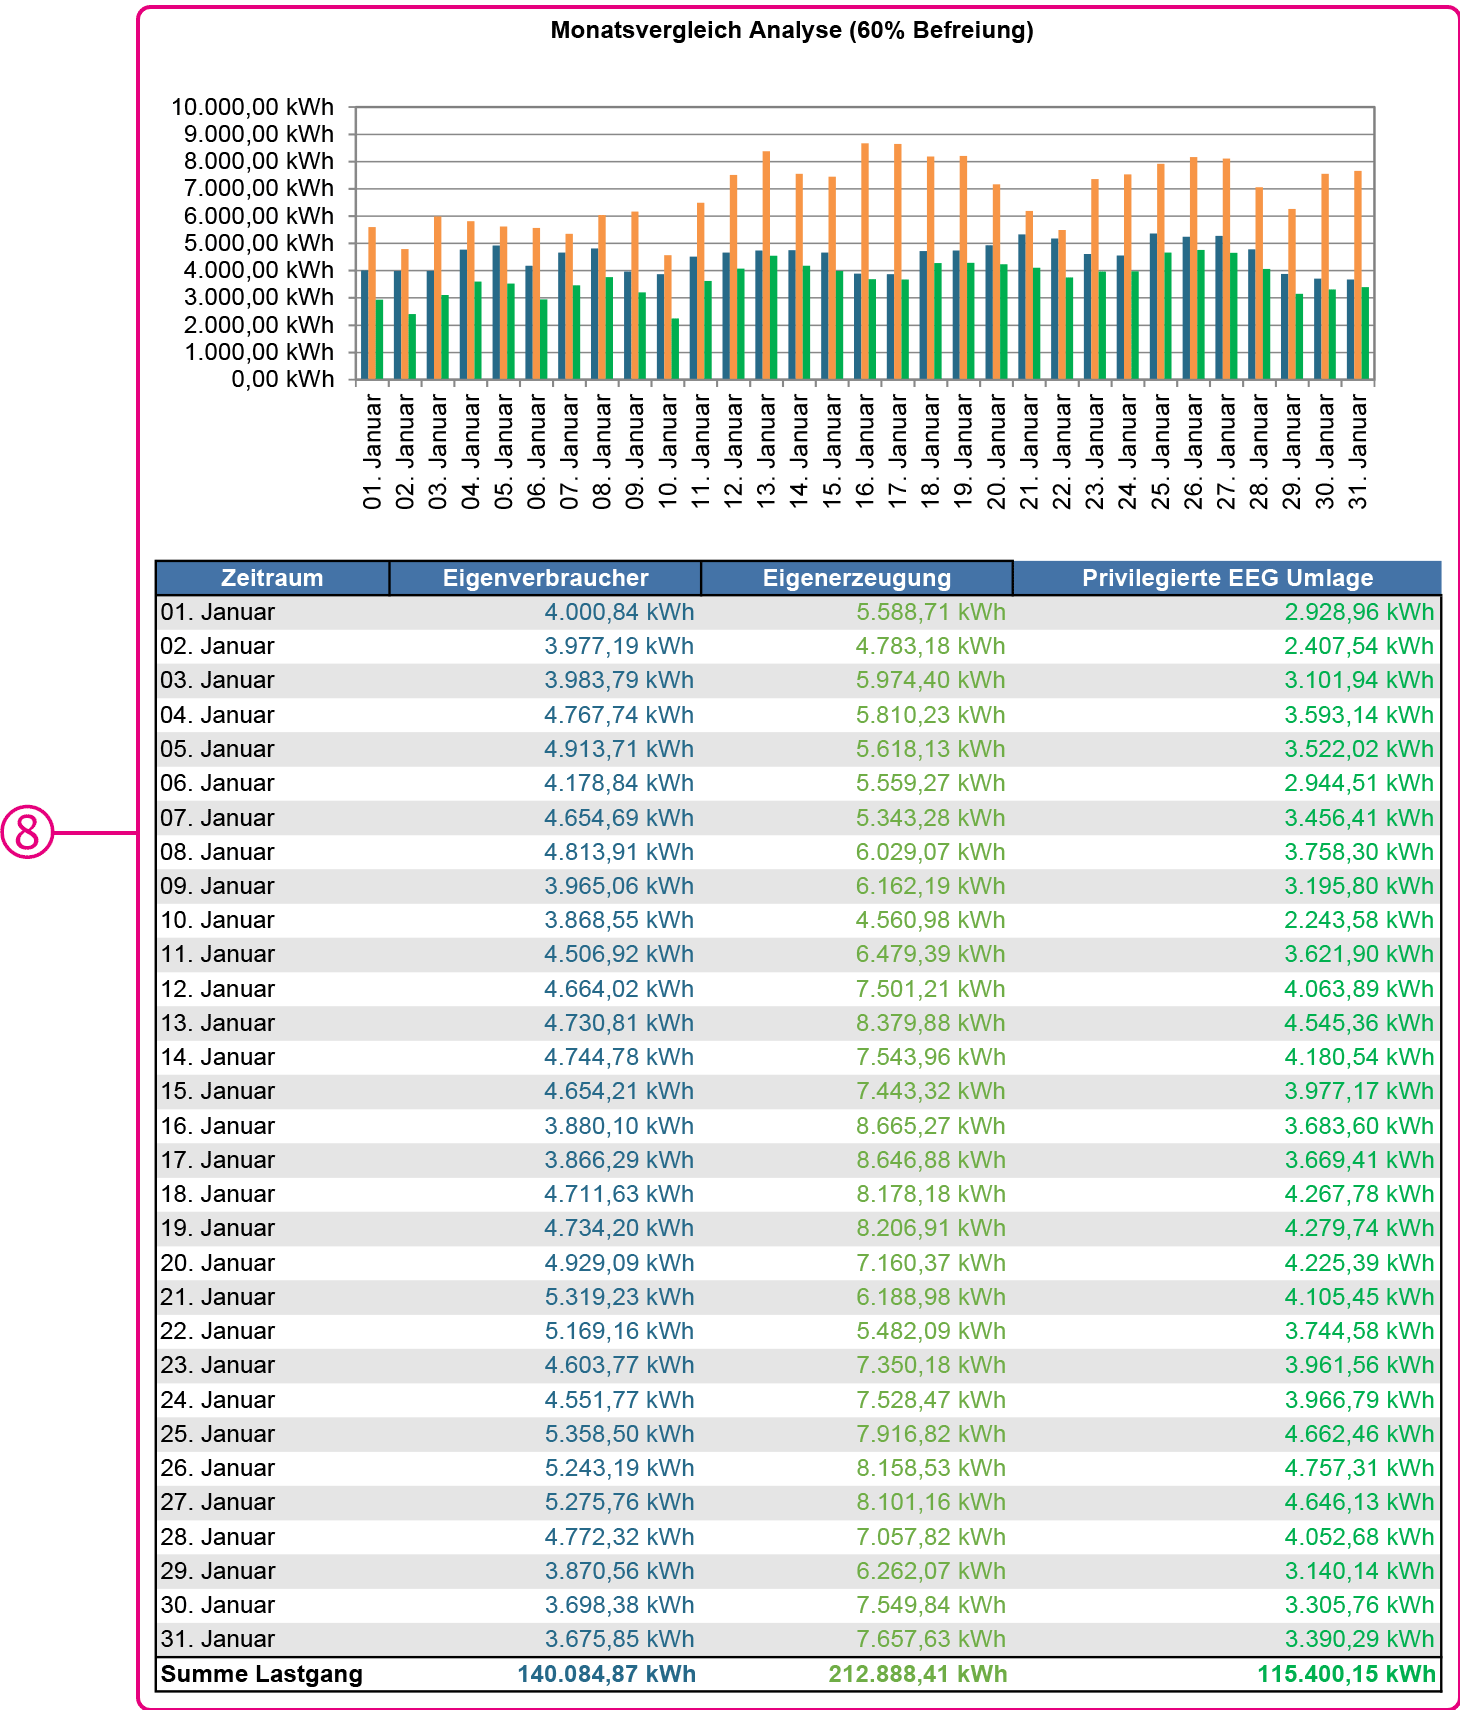1460x1710 pixels.
Task: Click the total value 140.084,87 kWh
Action: pos(606,1674)
